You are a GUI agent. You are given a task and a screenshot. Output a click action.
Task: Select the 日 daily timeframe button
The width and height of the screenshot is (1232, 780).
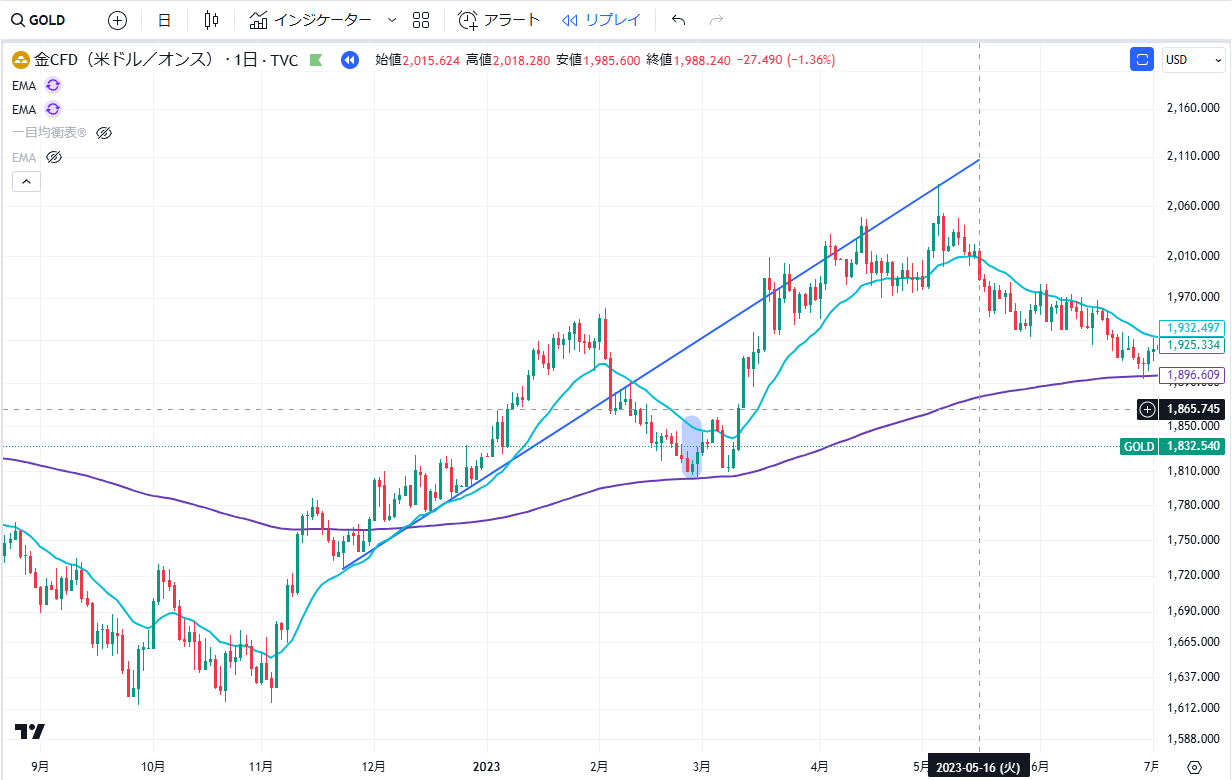(x=164, y=20)
